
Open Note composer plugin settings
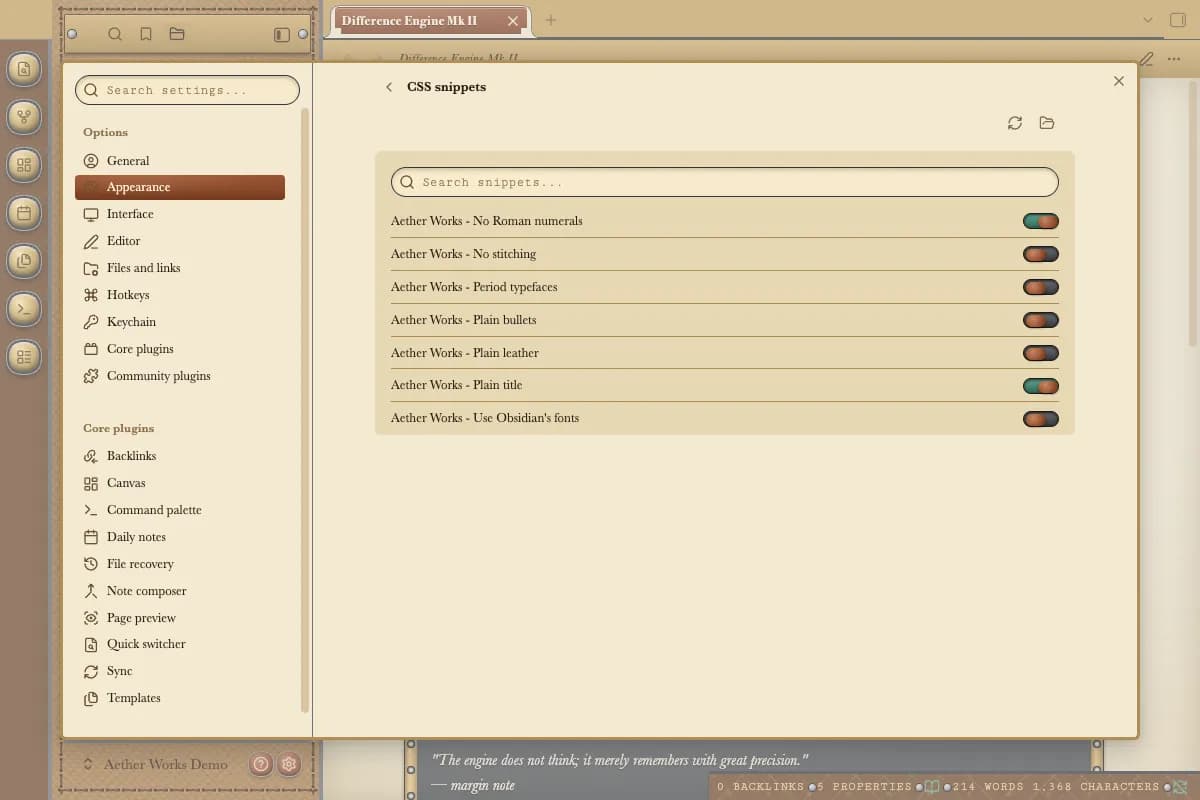pyautogui.click(x=180, y=591)
